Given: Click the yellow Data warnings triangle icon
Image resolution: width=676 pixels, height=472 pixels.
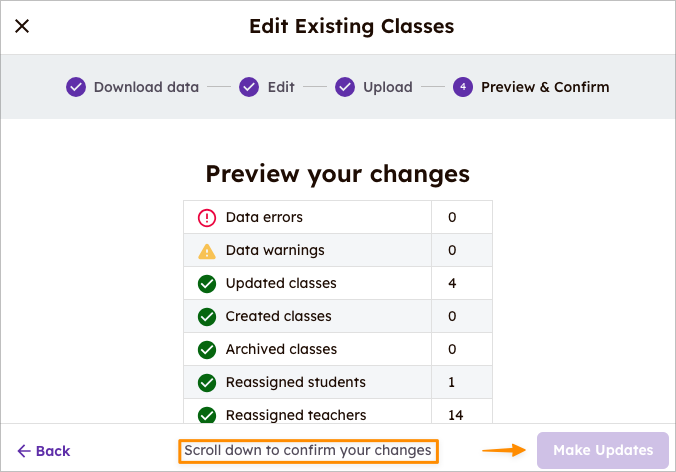Looking at the screenshot, I should (207, 251).
